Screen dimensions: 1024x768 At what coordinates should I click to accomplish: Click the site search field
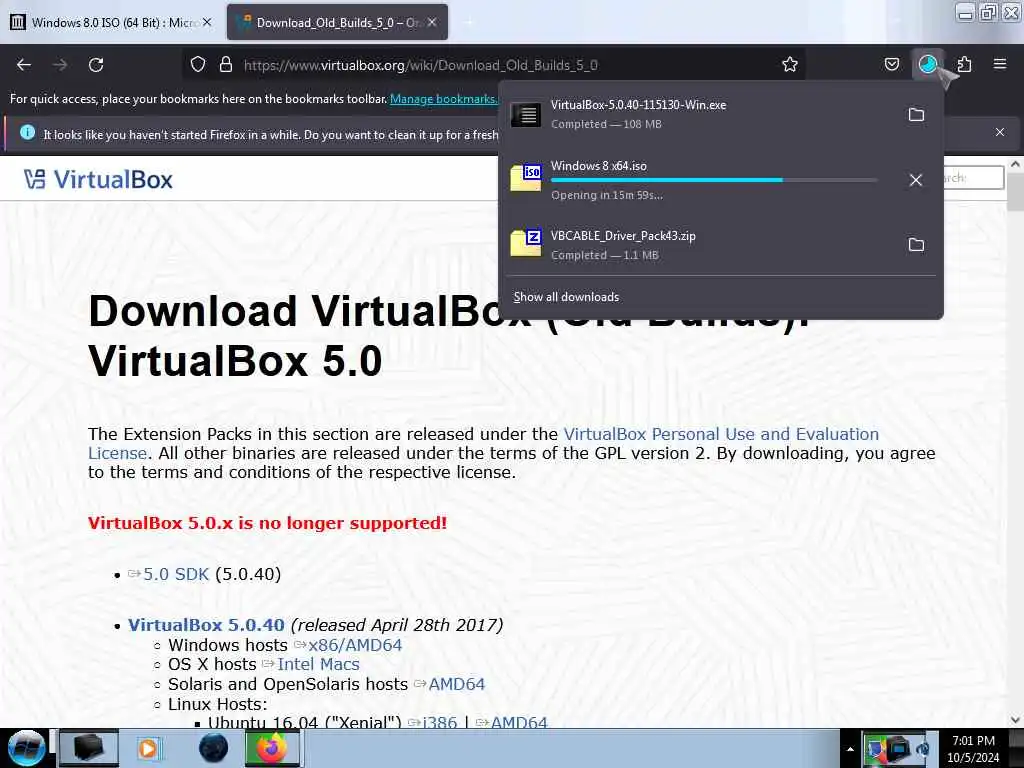tap(973, 178)
